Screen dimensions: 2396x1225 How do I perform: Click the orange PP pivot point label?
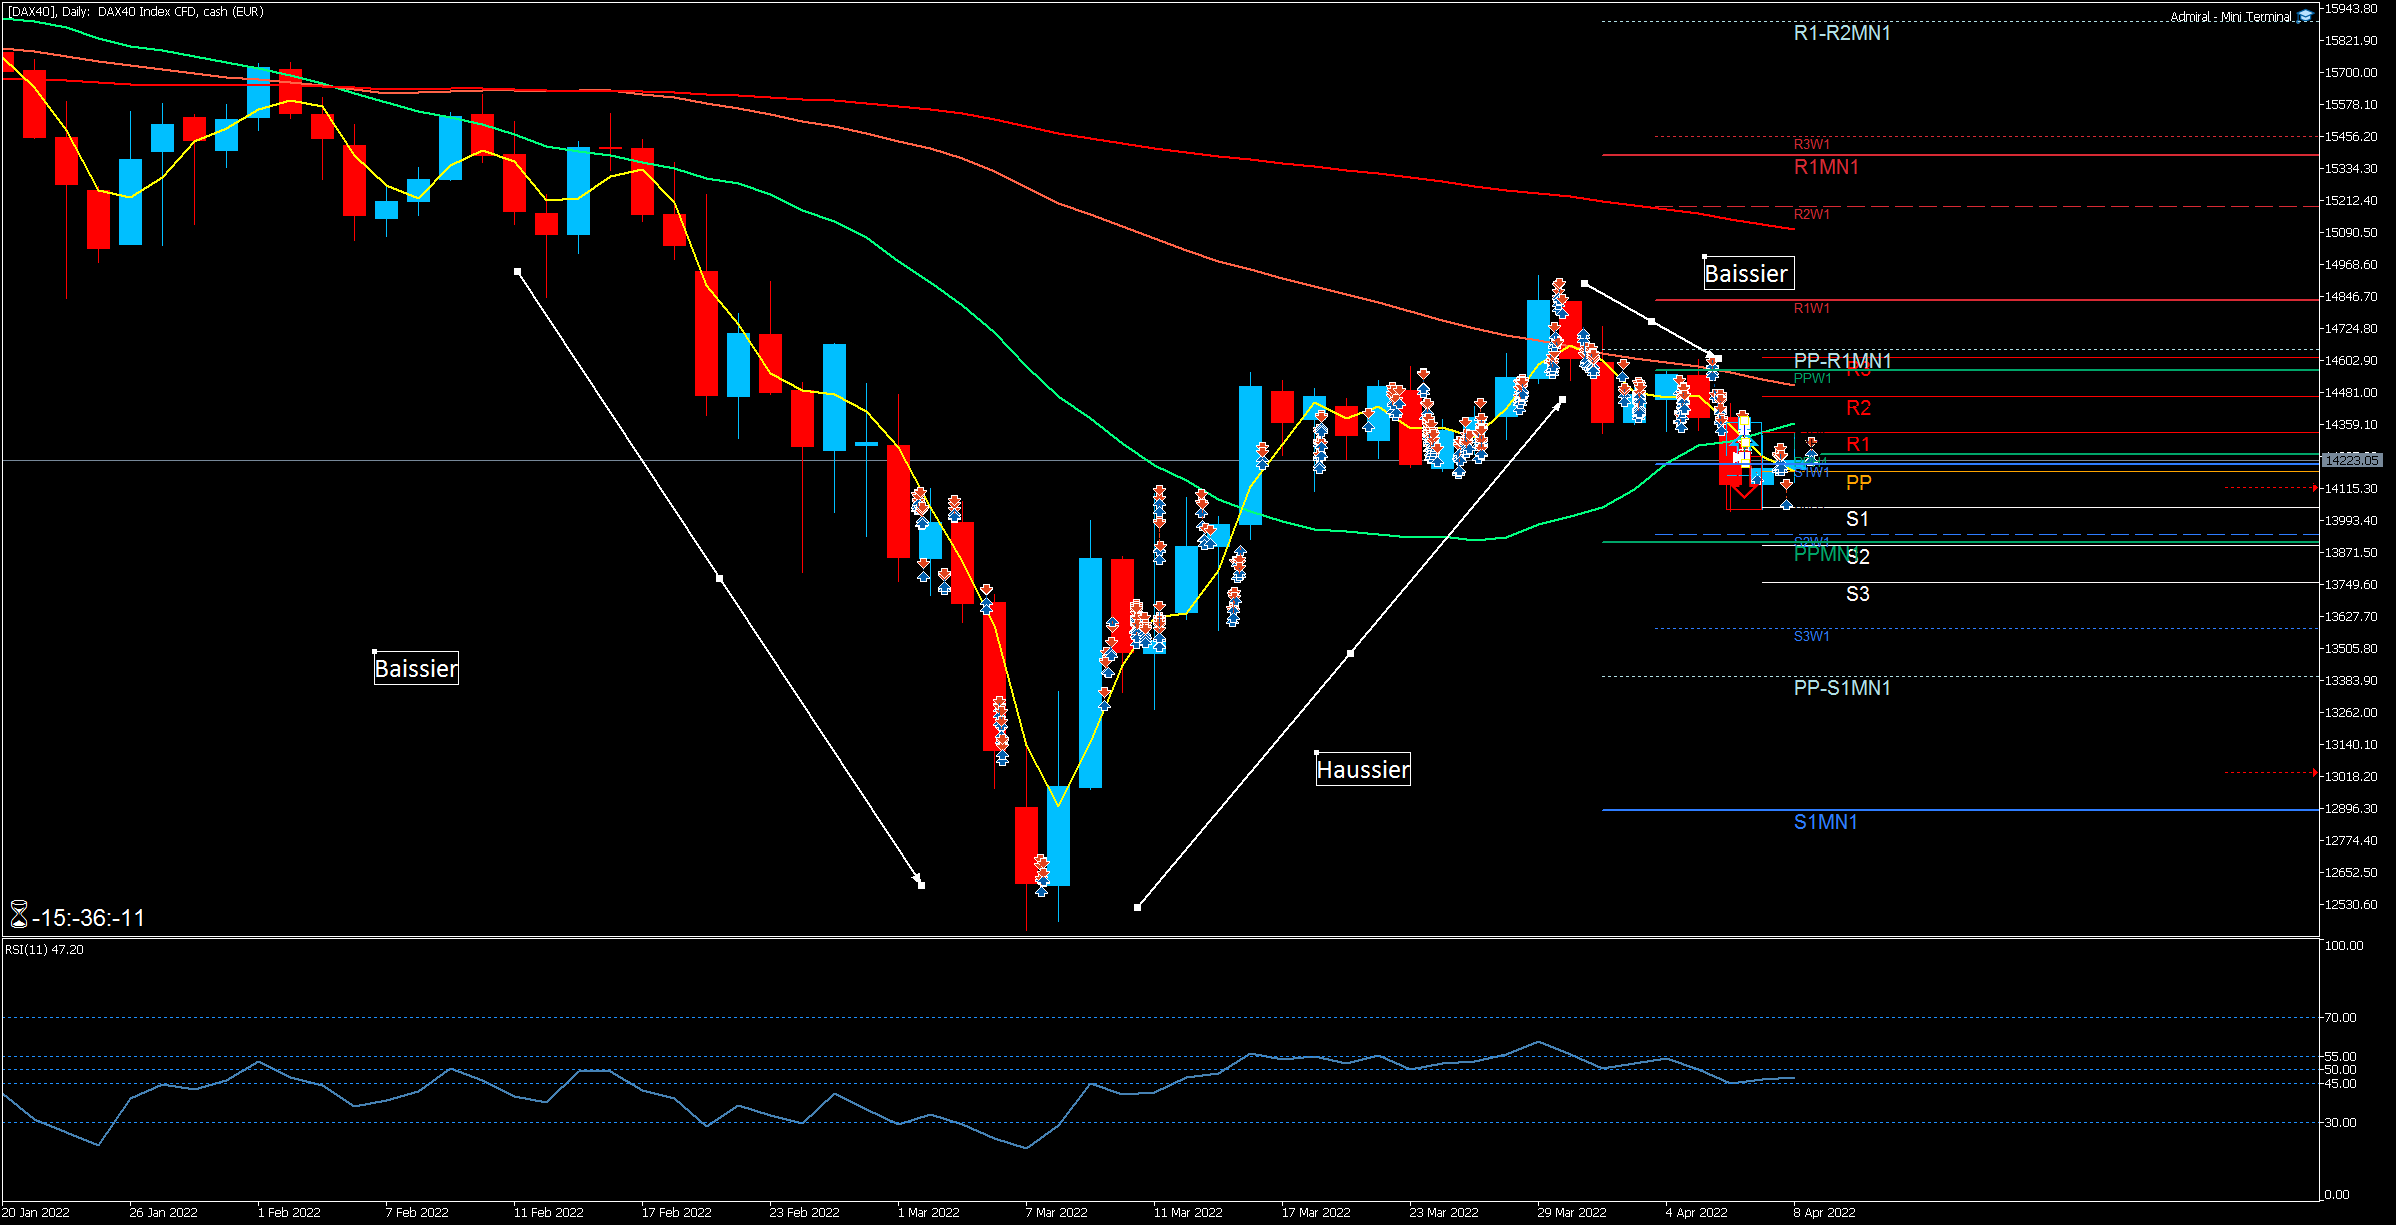click(1858, 483)
